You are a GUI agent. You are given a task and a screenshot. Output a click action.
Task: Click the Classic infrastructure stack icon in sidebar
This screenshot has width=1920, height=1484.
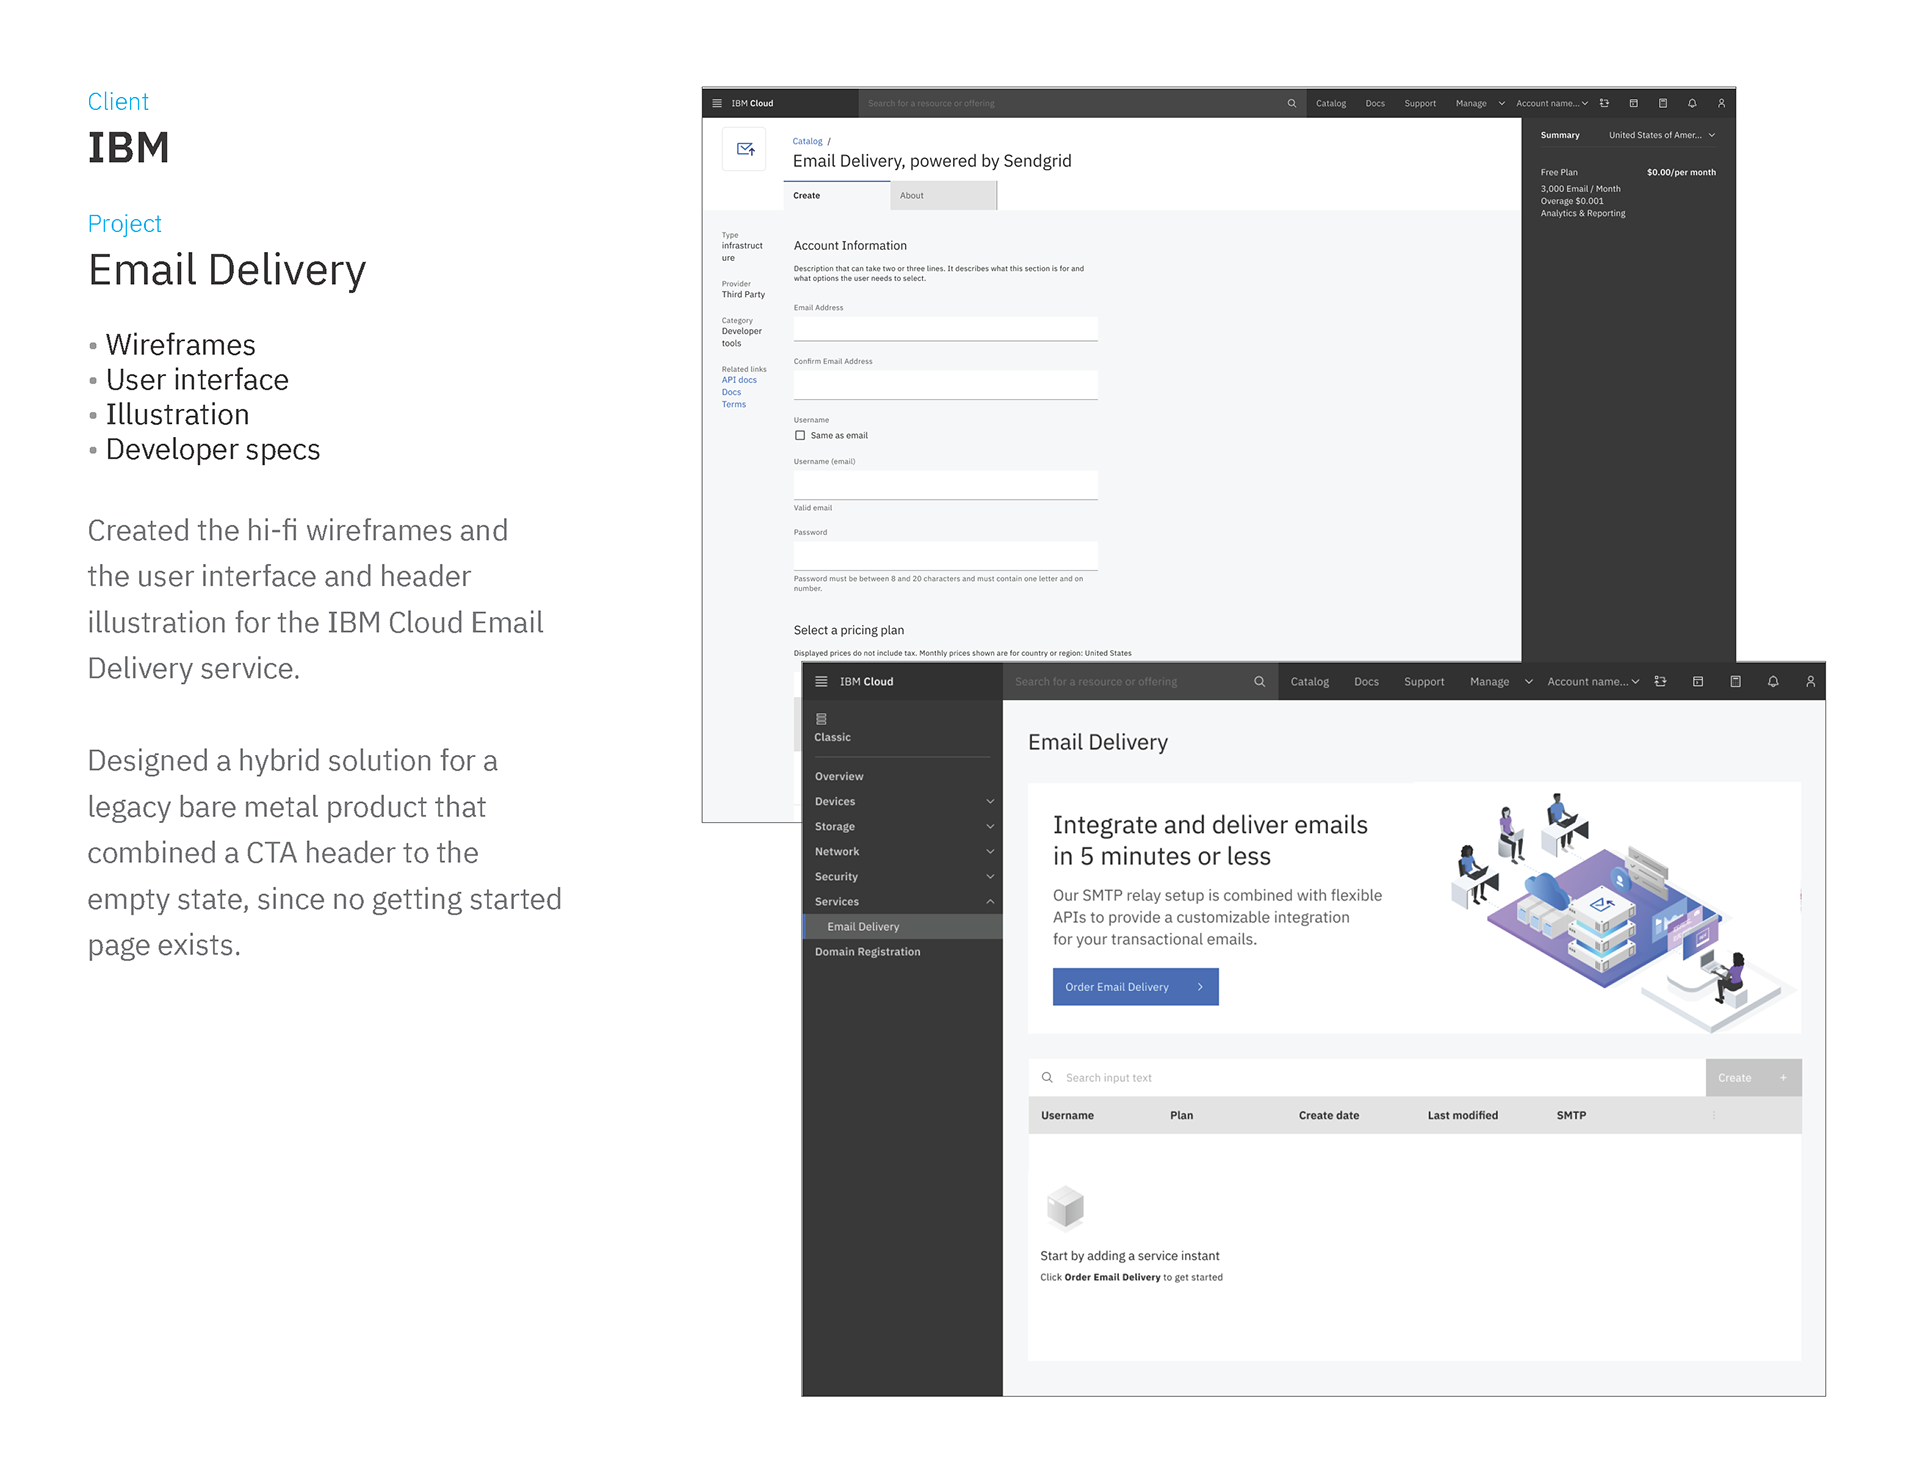pos(821,719)
